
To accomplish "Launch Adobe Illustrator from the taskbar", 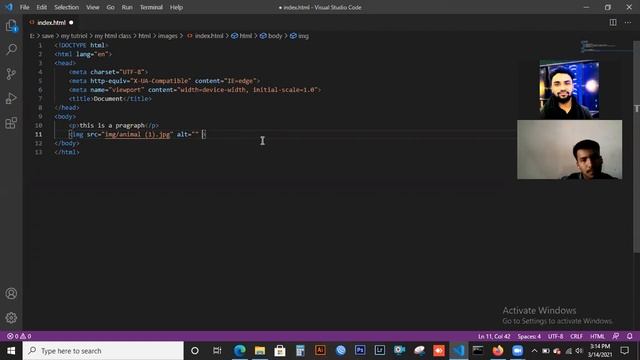I will coord(320,351).
